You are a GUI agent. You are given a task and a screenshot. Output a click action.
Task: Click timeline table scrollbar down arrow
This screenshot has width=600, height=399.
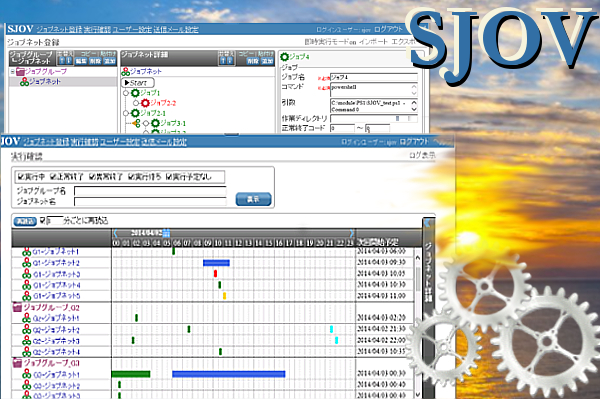click(x=418, y=394)
